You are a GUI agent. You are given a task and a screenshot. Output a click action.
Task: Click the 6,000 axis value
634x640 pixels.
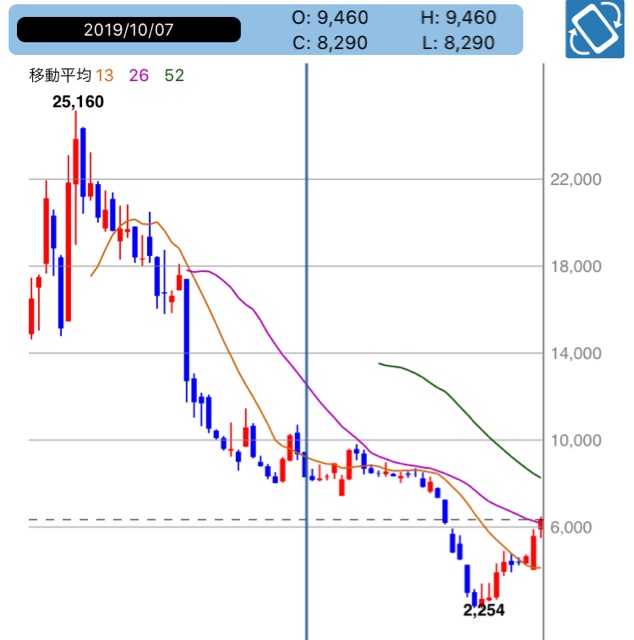571,527
